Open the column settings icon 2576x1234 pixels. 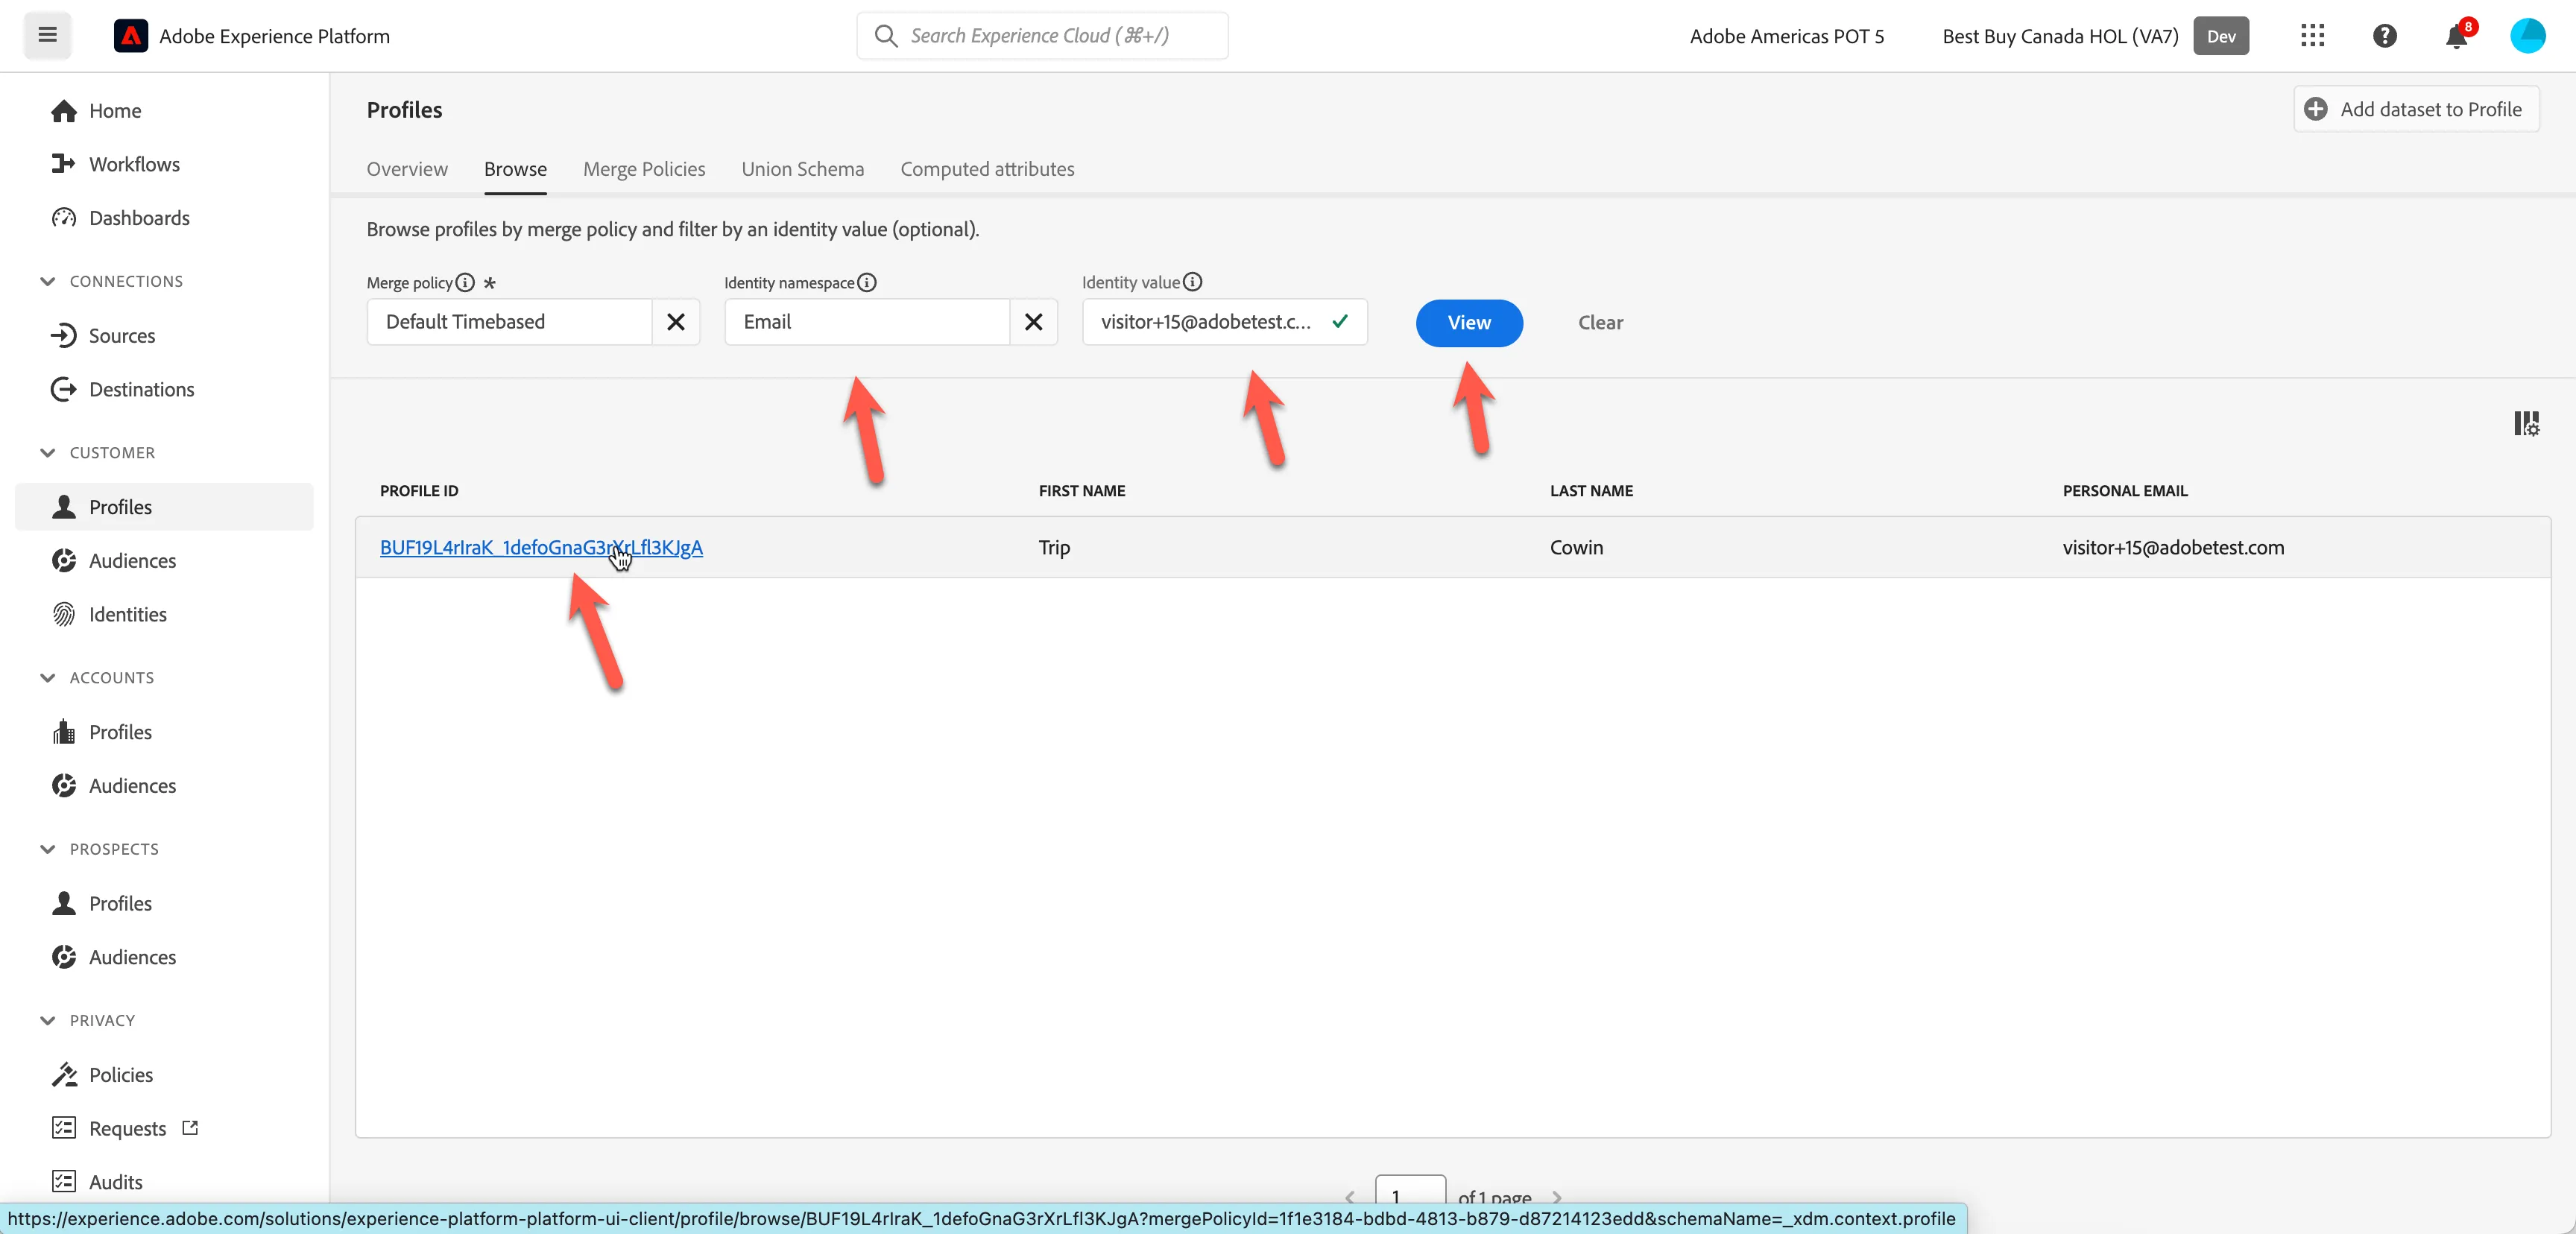(x=2525, y=423)
